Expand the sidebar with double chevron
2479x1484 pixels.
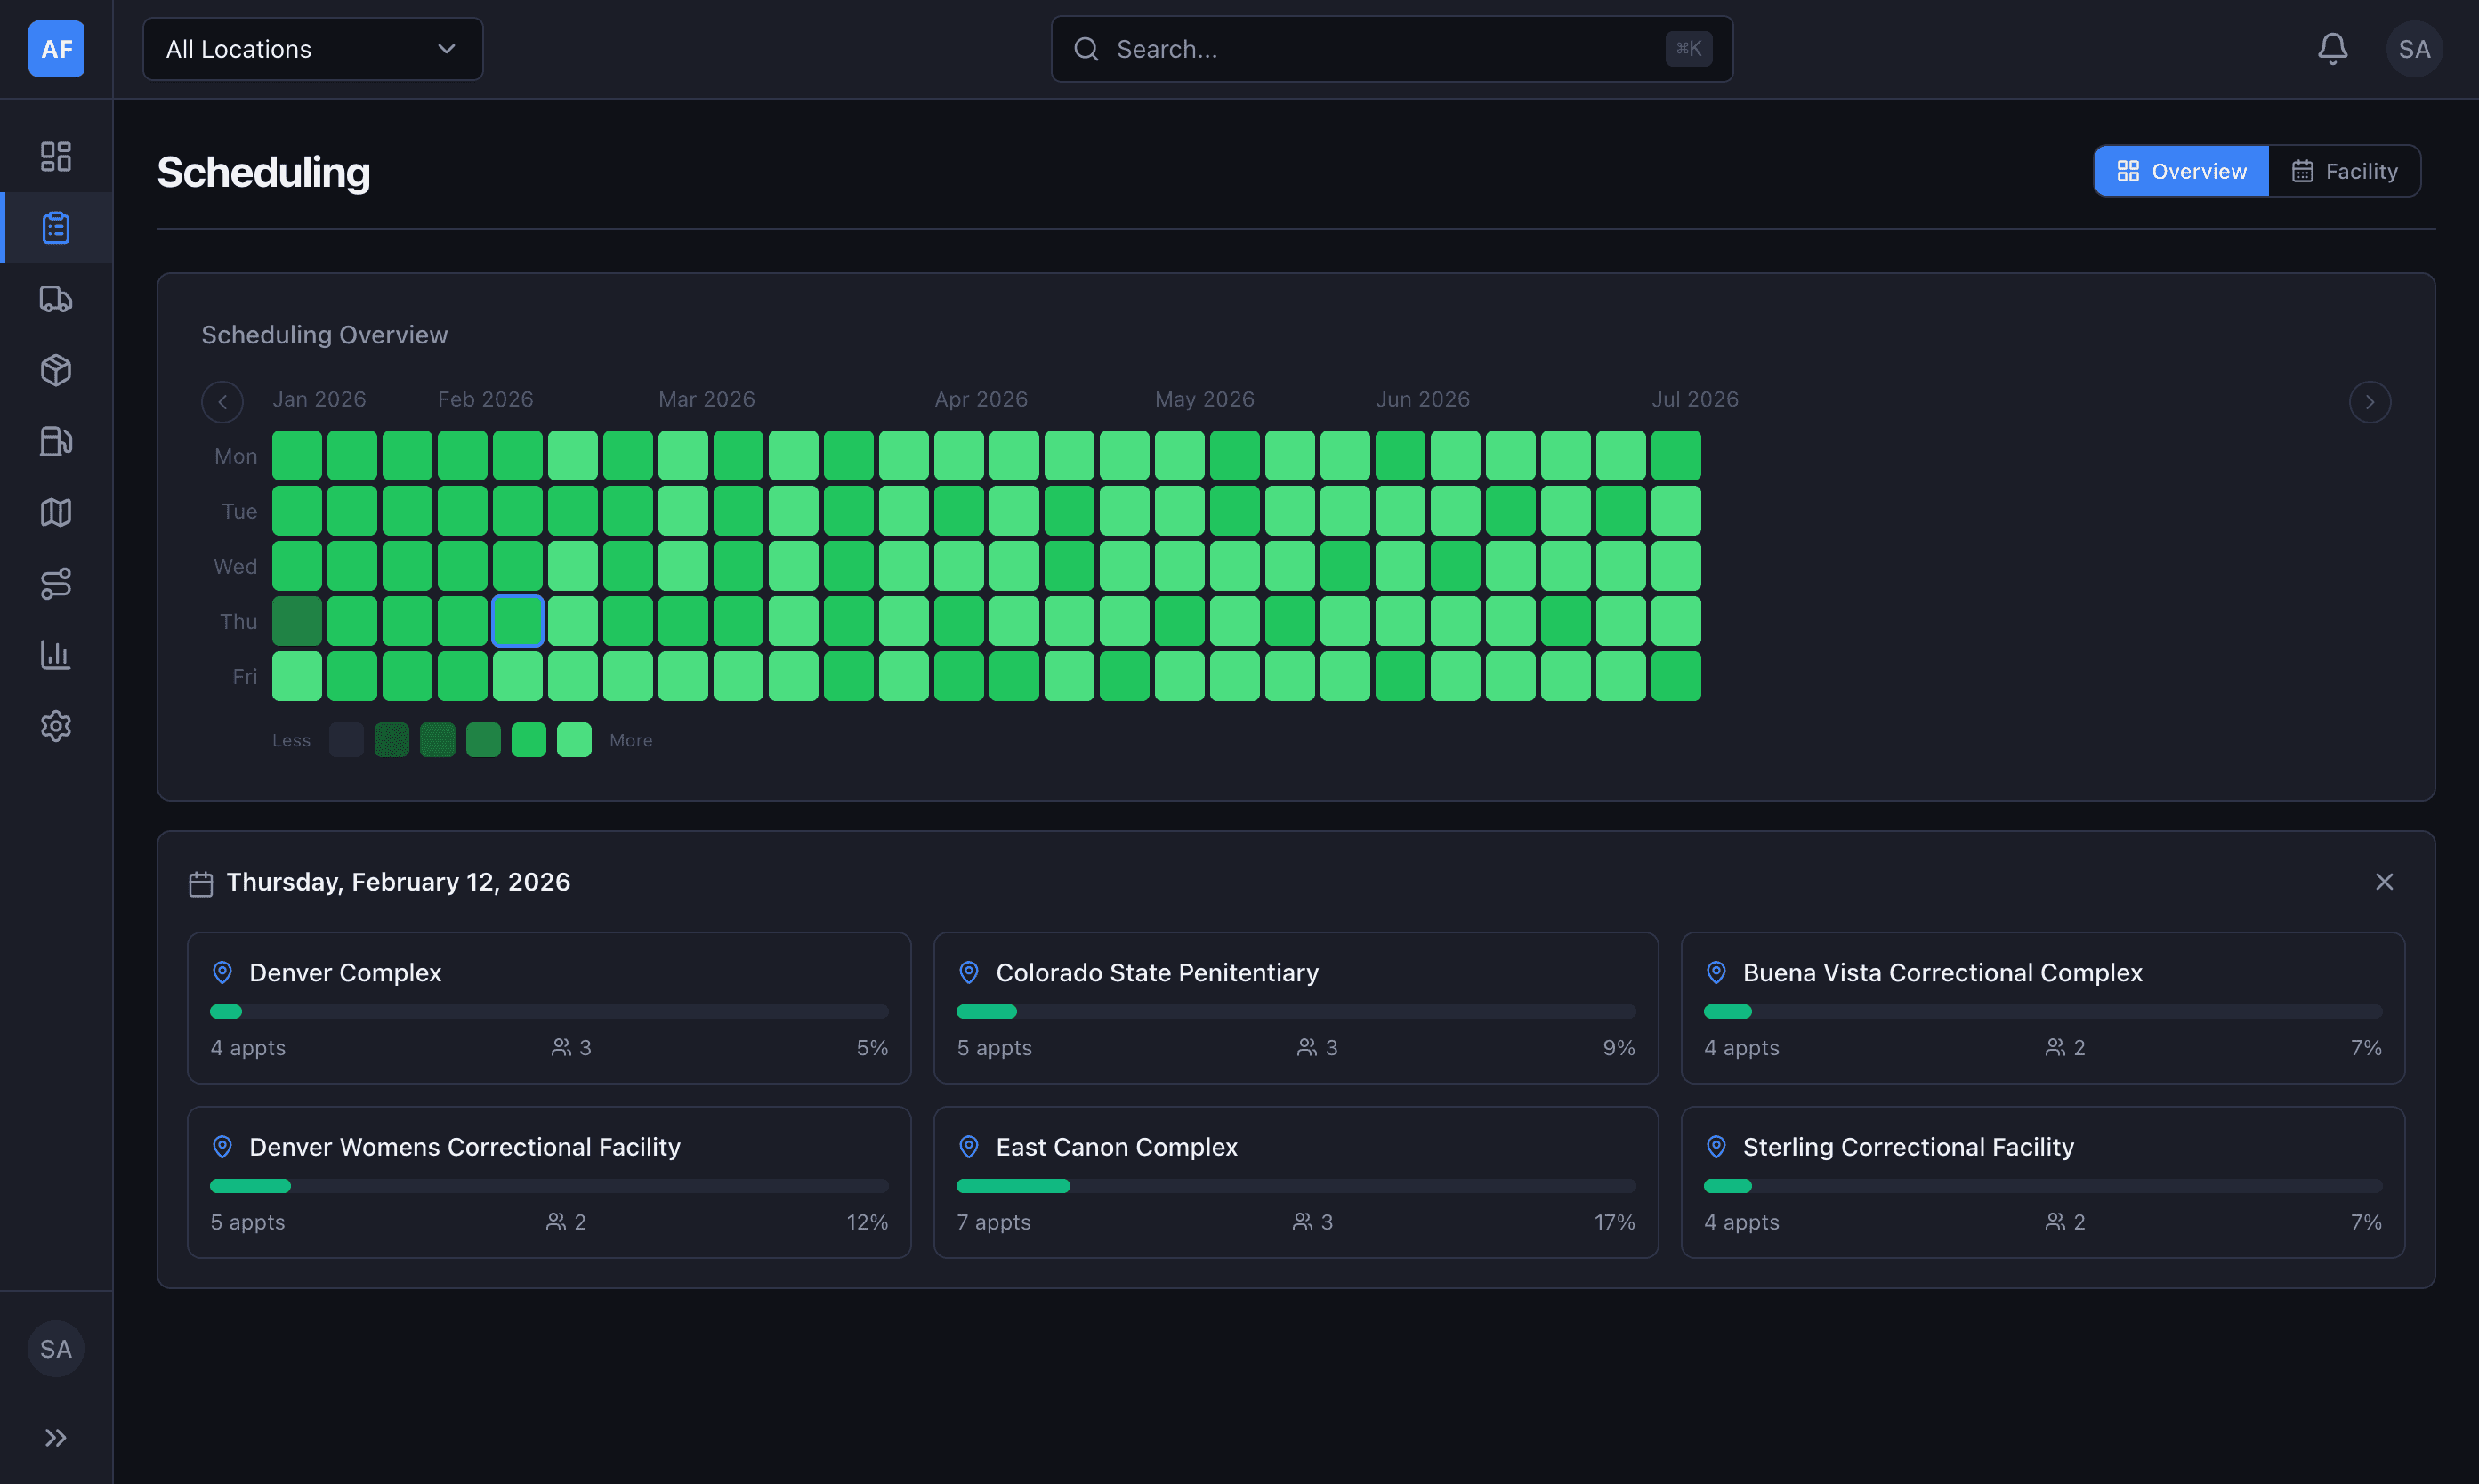pos(56,1438)
